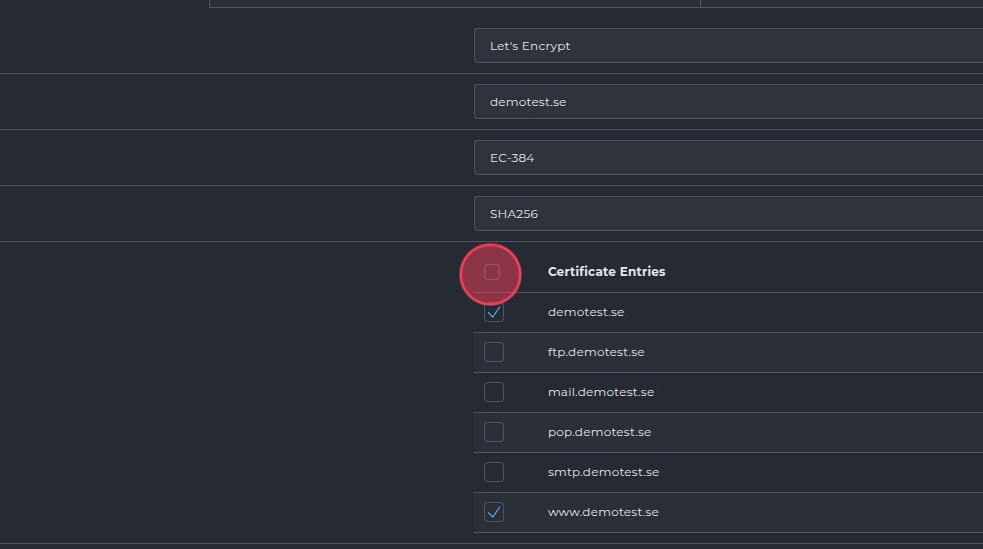Tick the mail.demotest.se checkbox
983x549 pixels.
coord(494,392)
